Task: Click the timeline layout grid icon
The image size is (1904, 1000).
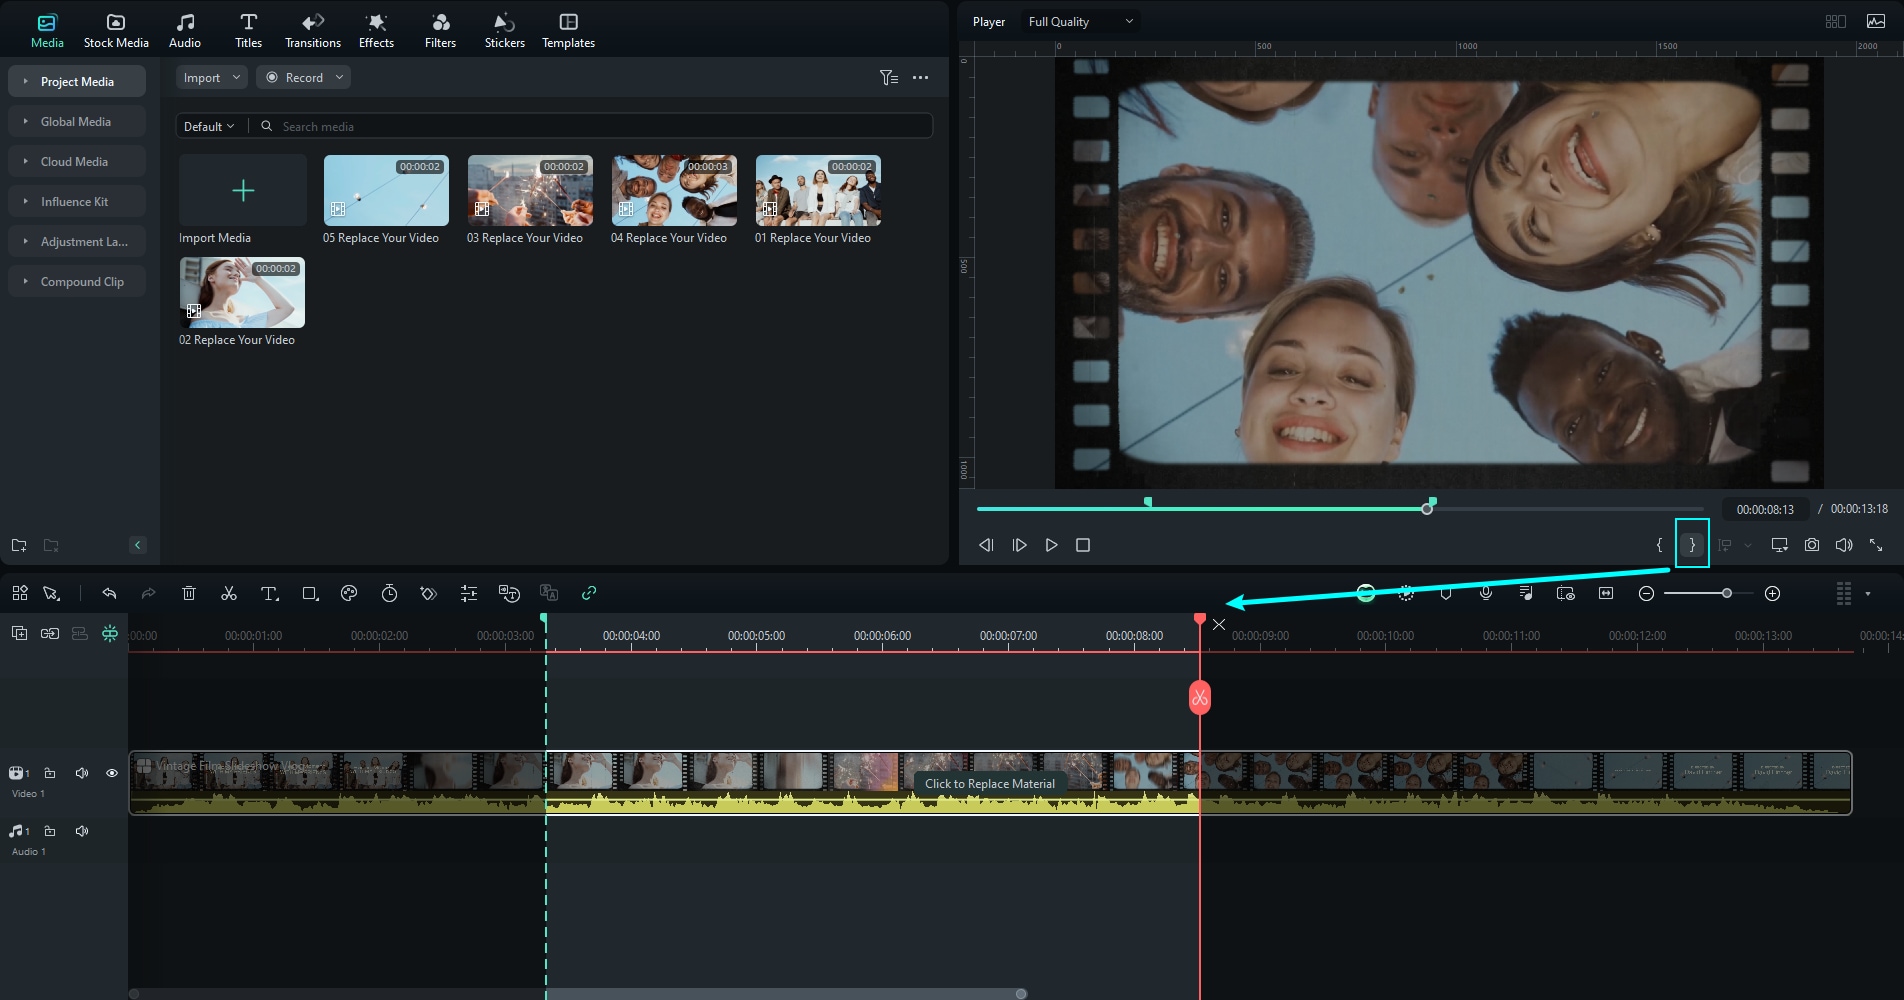Action: [x=20, y=593]
